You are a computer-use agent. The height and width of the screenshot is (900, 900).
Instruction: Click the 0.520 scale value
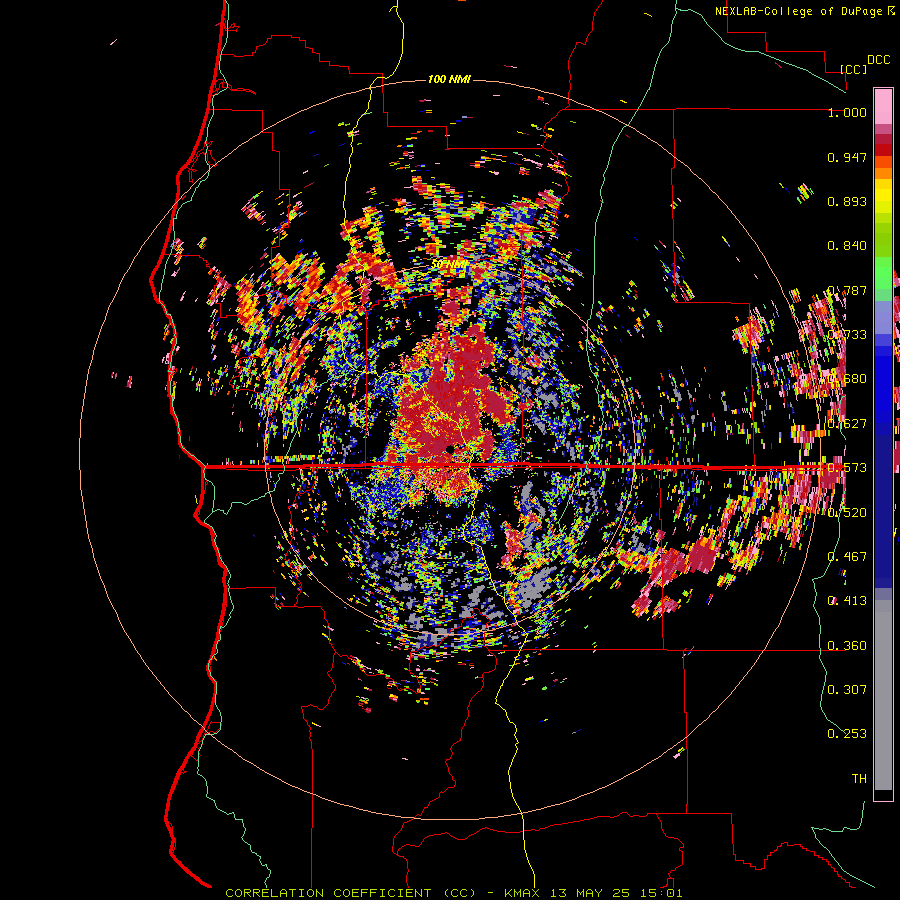847,512
